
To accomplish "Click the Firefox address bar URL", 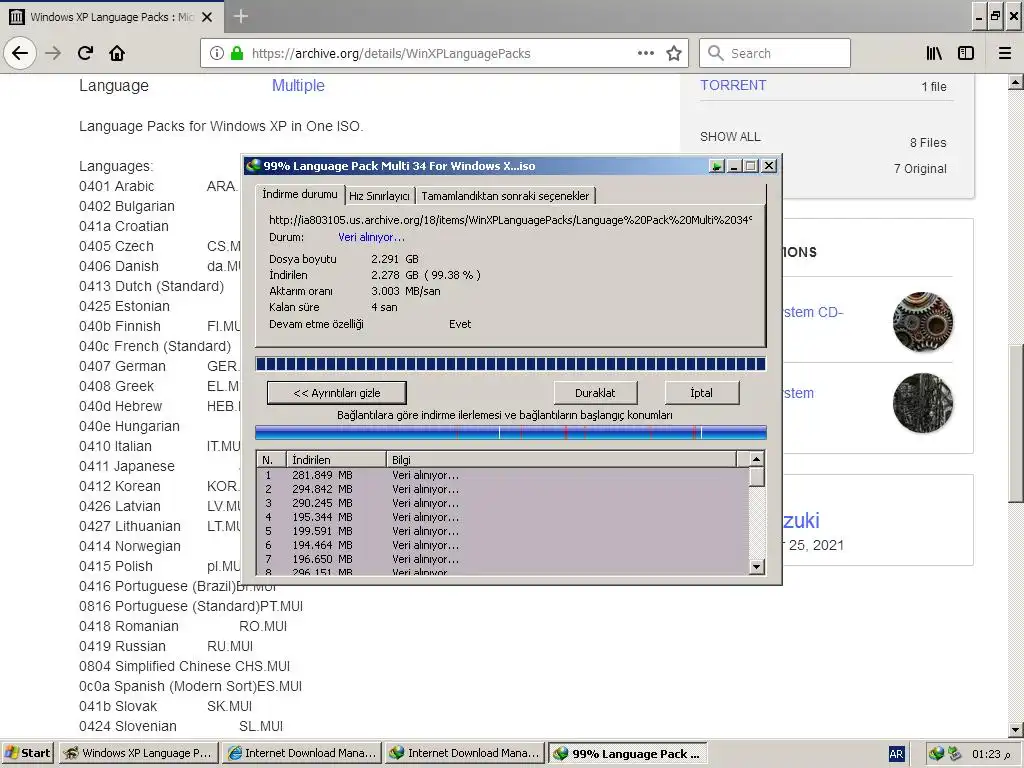I will [391, 54].
